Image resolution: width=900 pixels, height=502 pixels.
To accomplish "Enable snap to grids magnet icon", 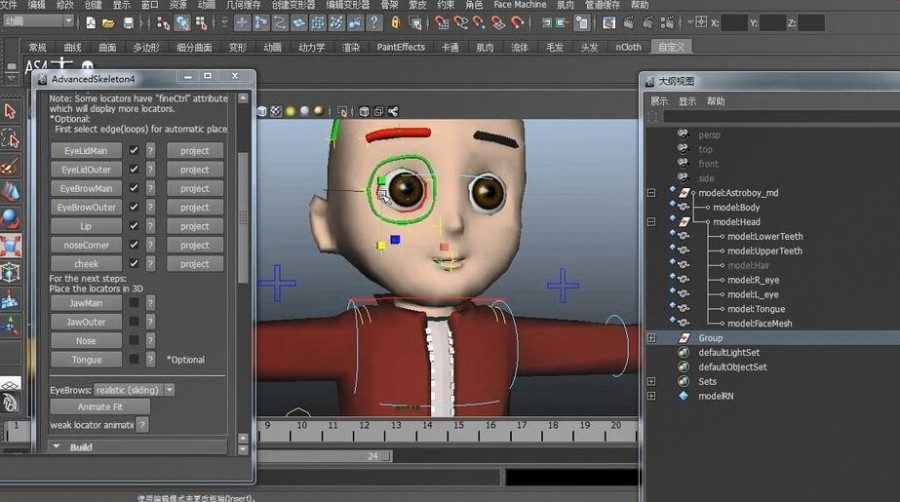I will [x=441, y=23].
